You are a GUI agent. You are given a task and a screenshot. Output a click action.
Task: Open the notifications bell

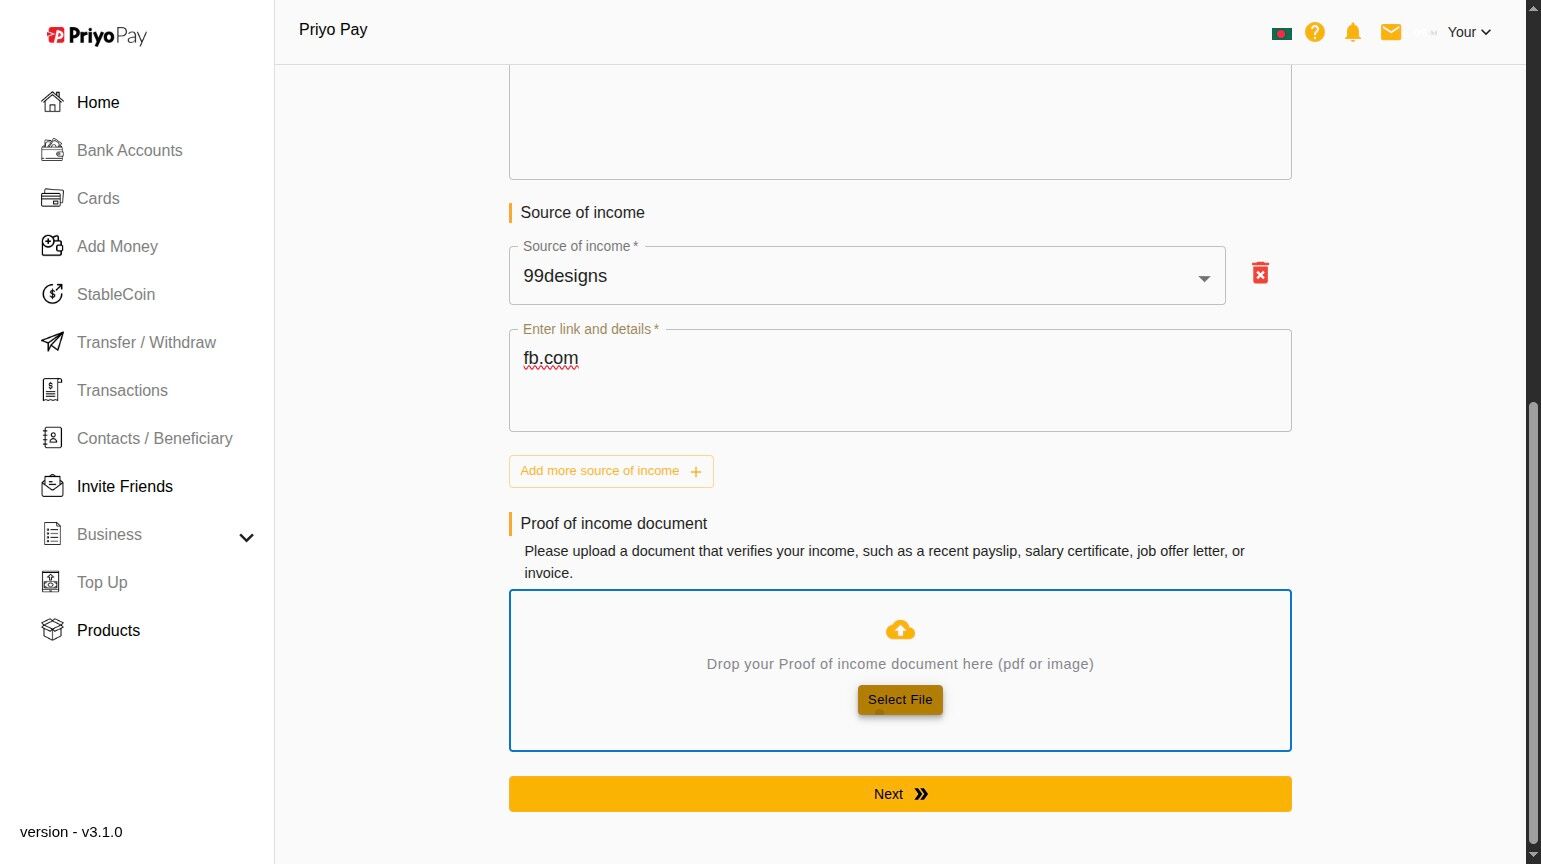1353,32
